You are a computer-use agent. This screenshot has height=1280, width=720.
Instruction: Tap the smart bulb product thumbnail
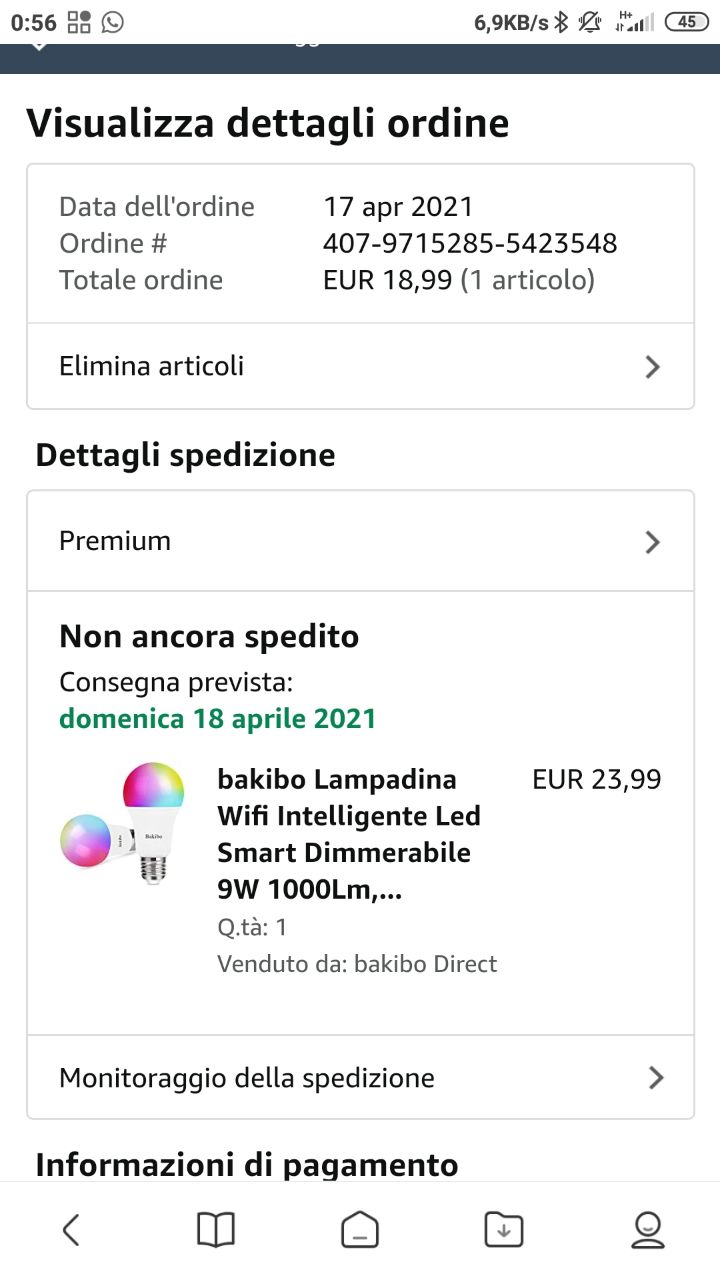click(123, 822)
